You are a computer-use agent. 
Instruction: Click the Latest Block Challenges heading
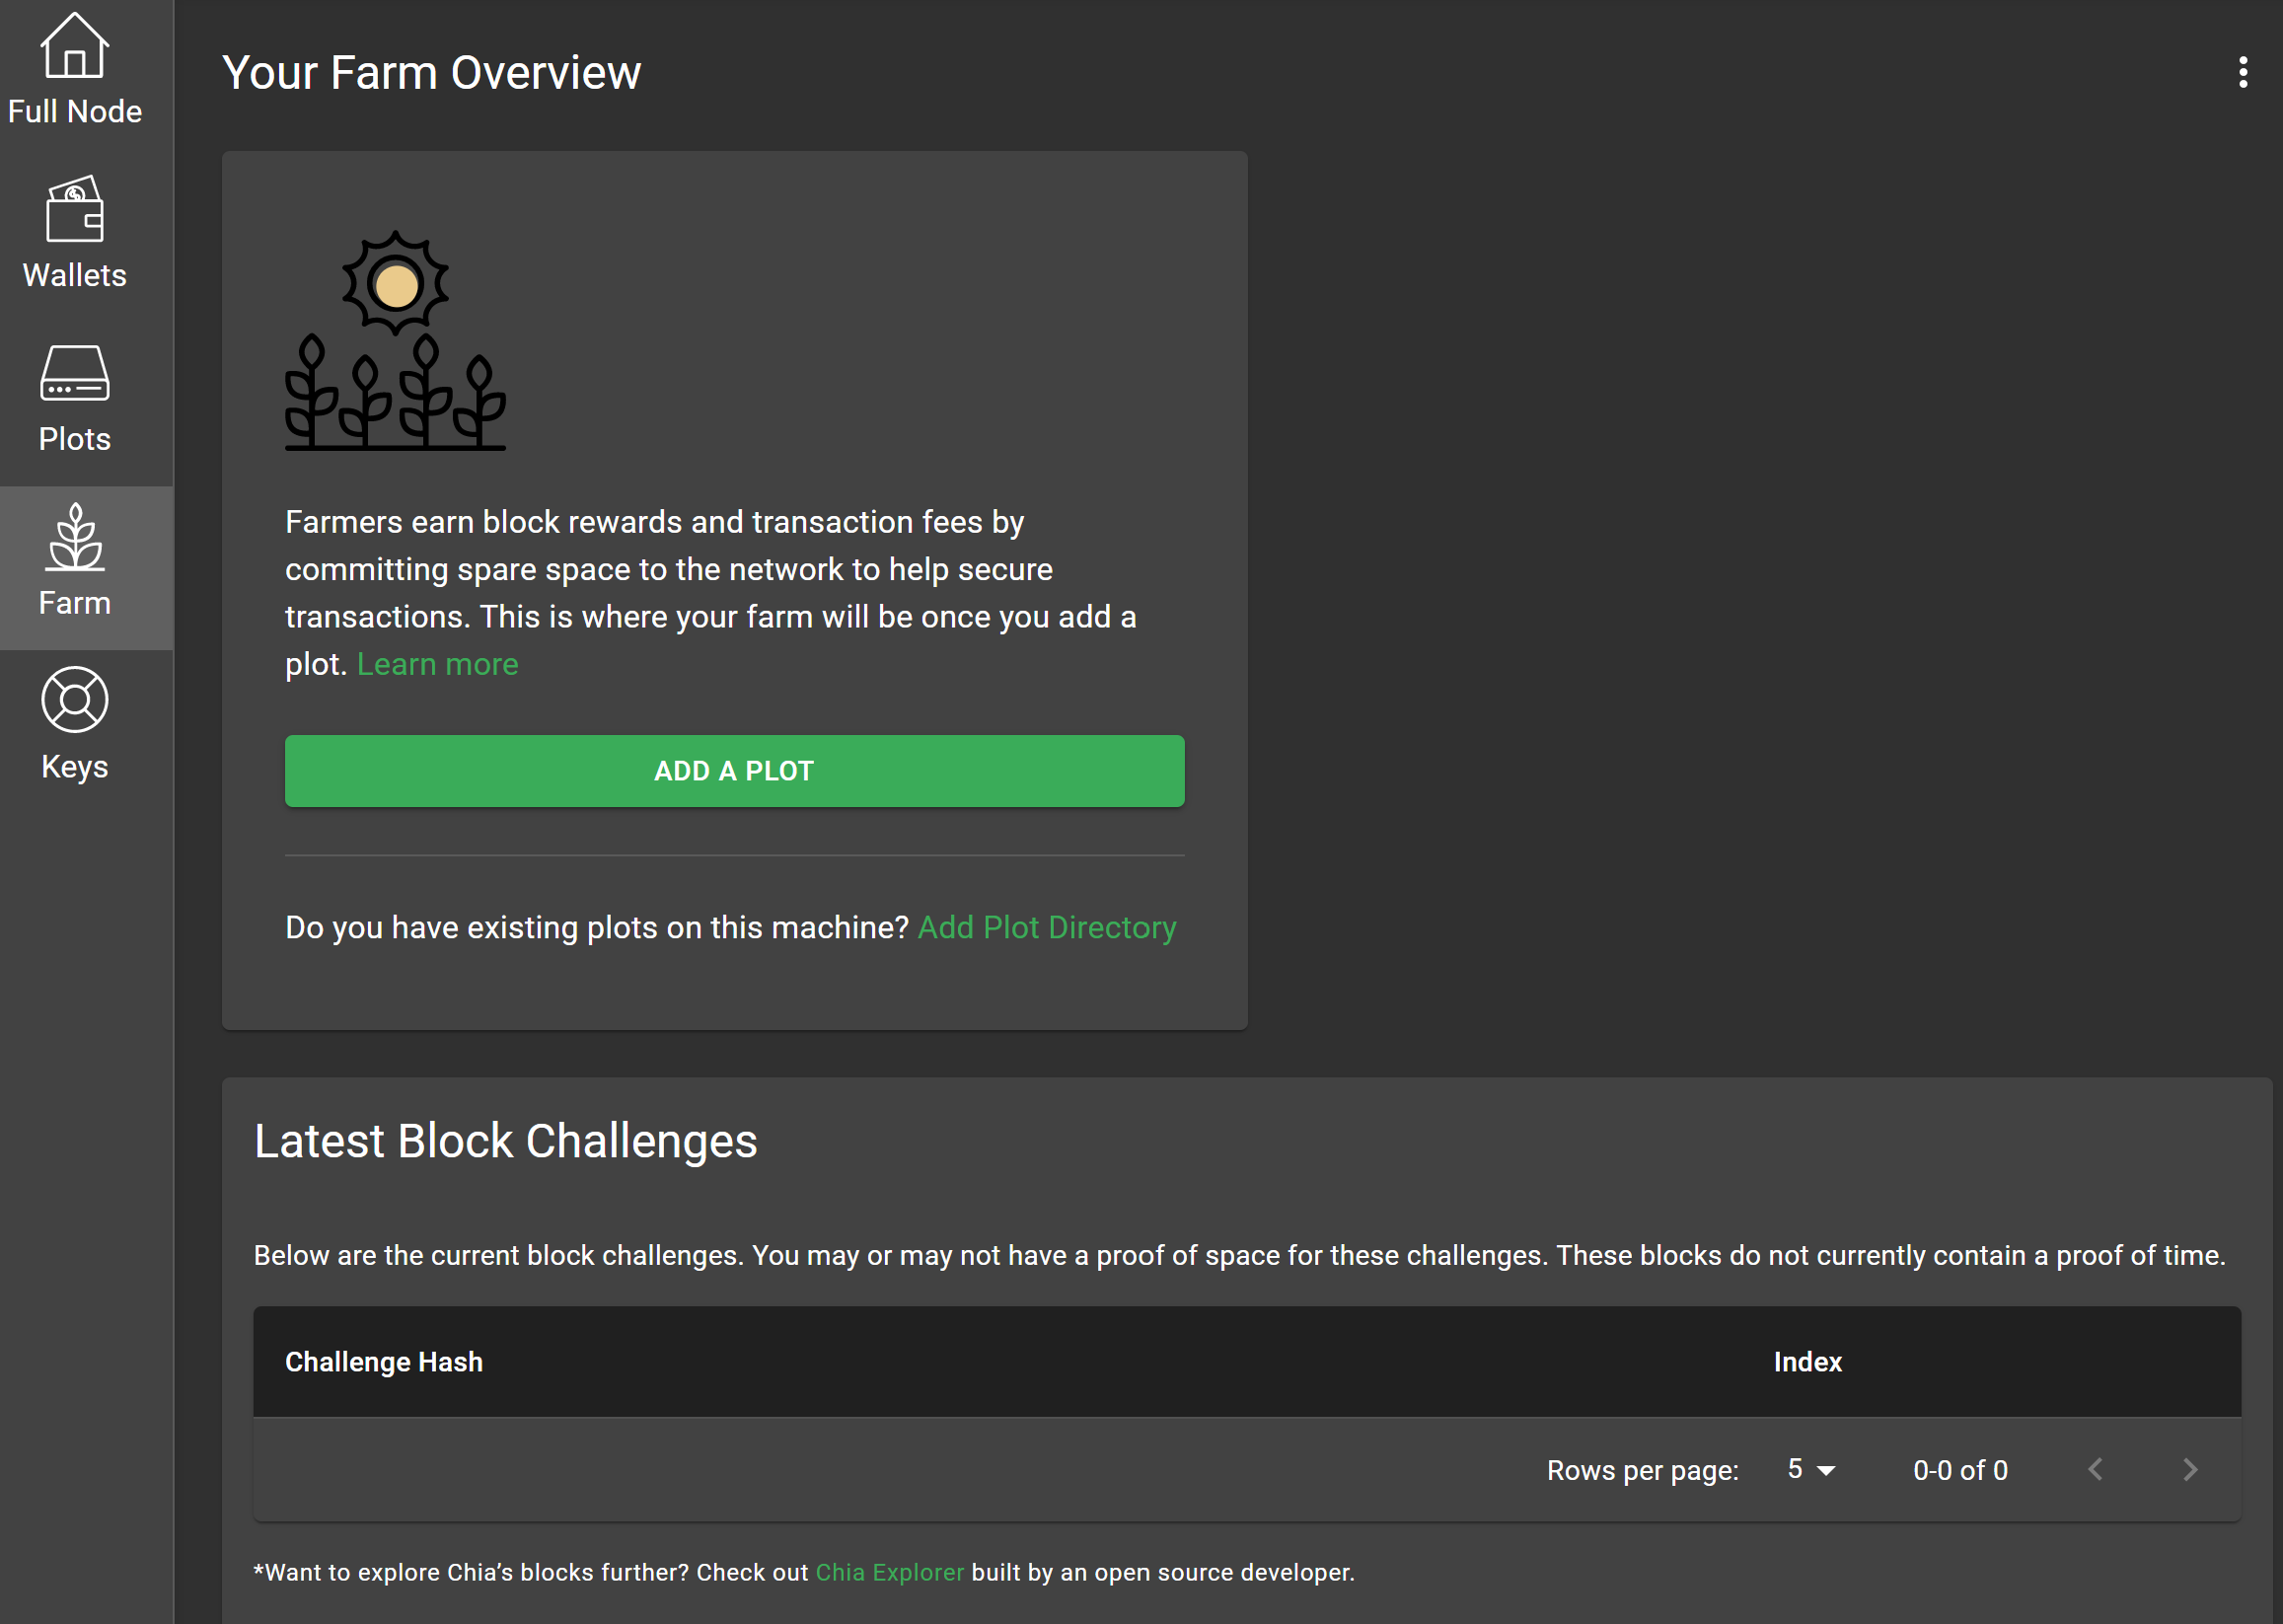click(x=505, y=1141)
